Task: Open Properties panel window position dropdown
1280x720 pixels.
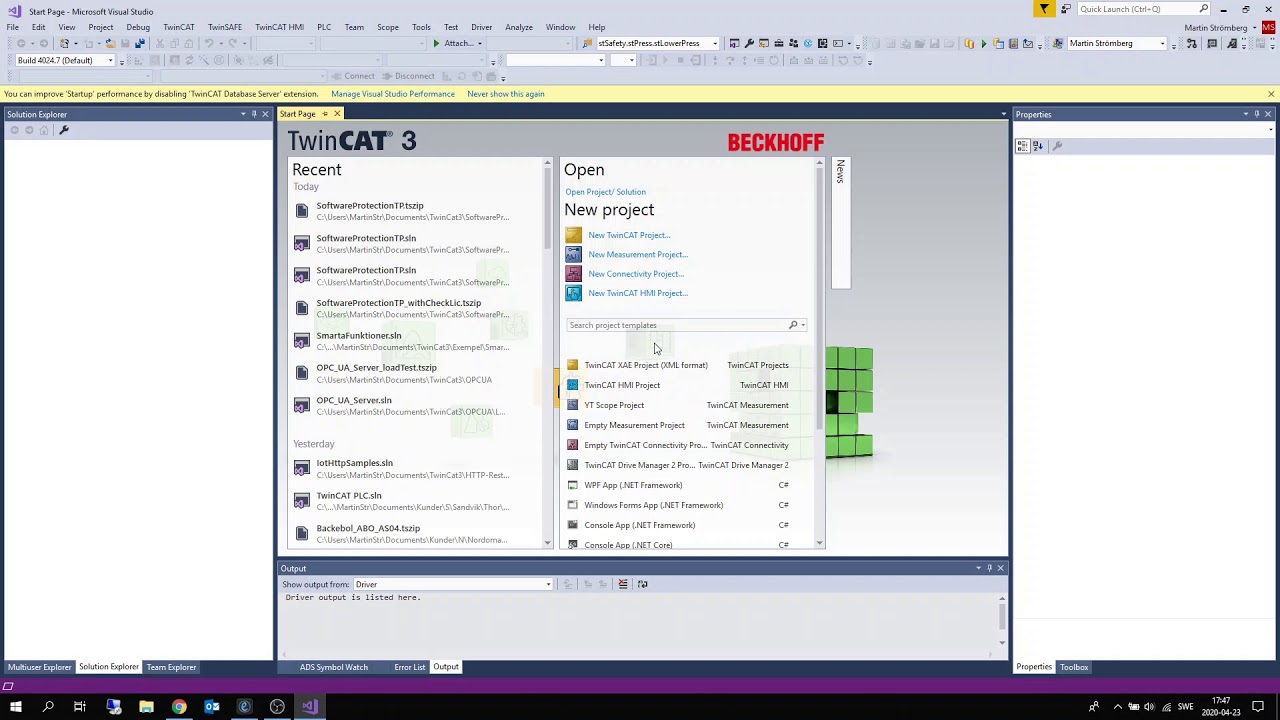Action: click(x=1246, y=114)
